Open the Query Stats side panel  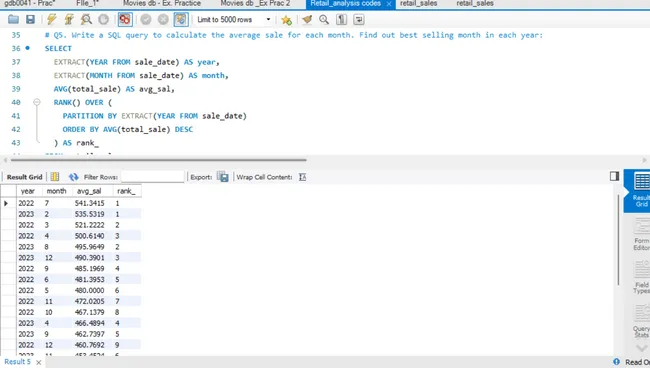pyautogui.click(x=641, y=321)
